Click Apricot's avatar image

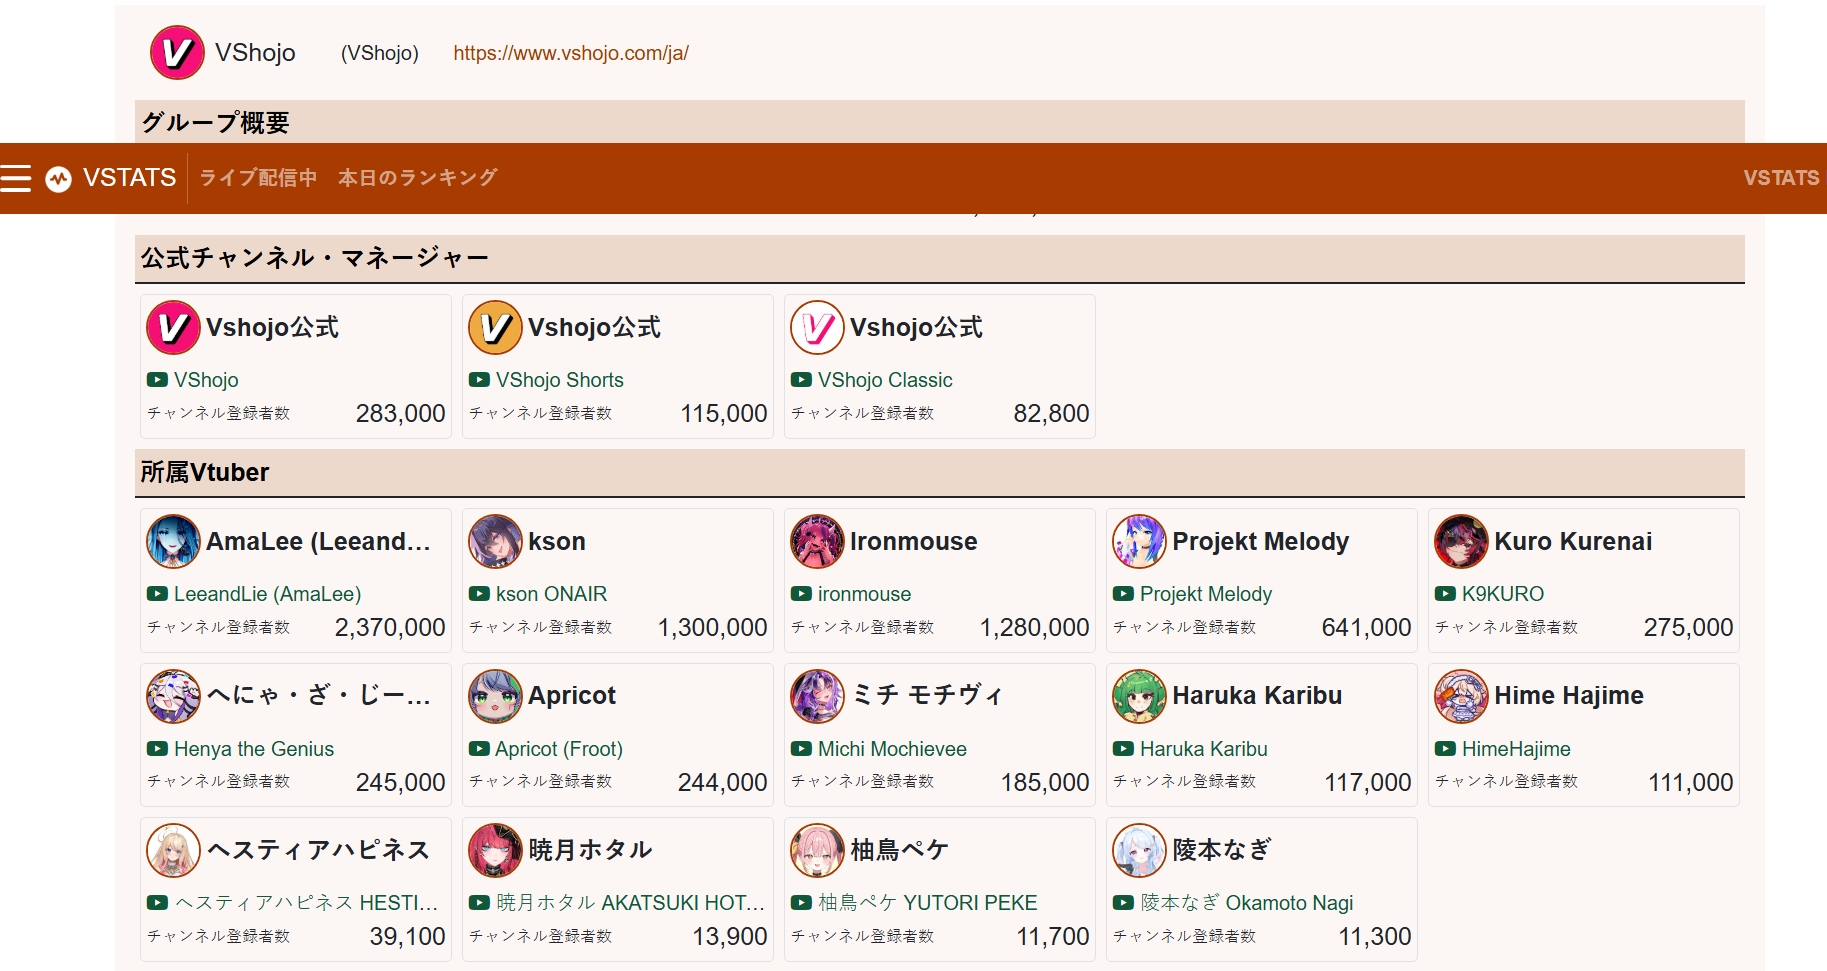(x=495, y=696)
